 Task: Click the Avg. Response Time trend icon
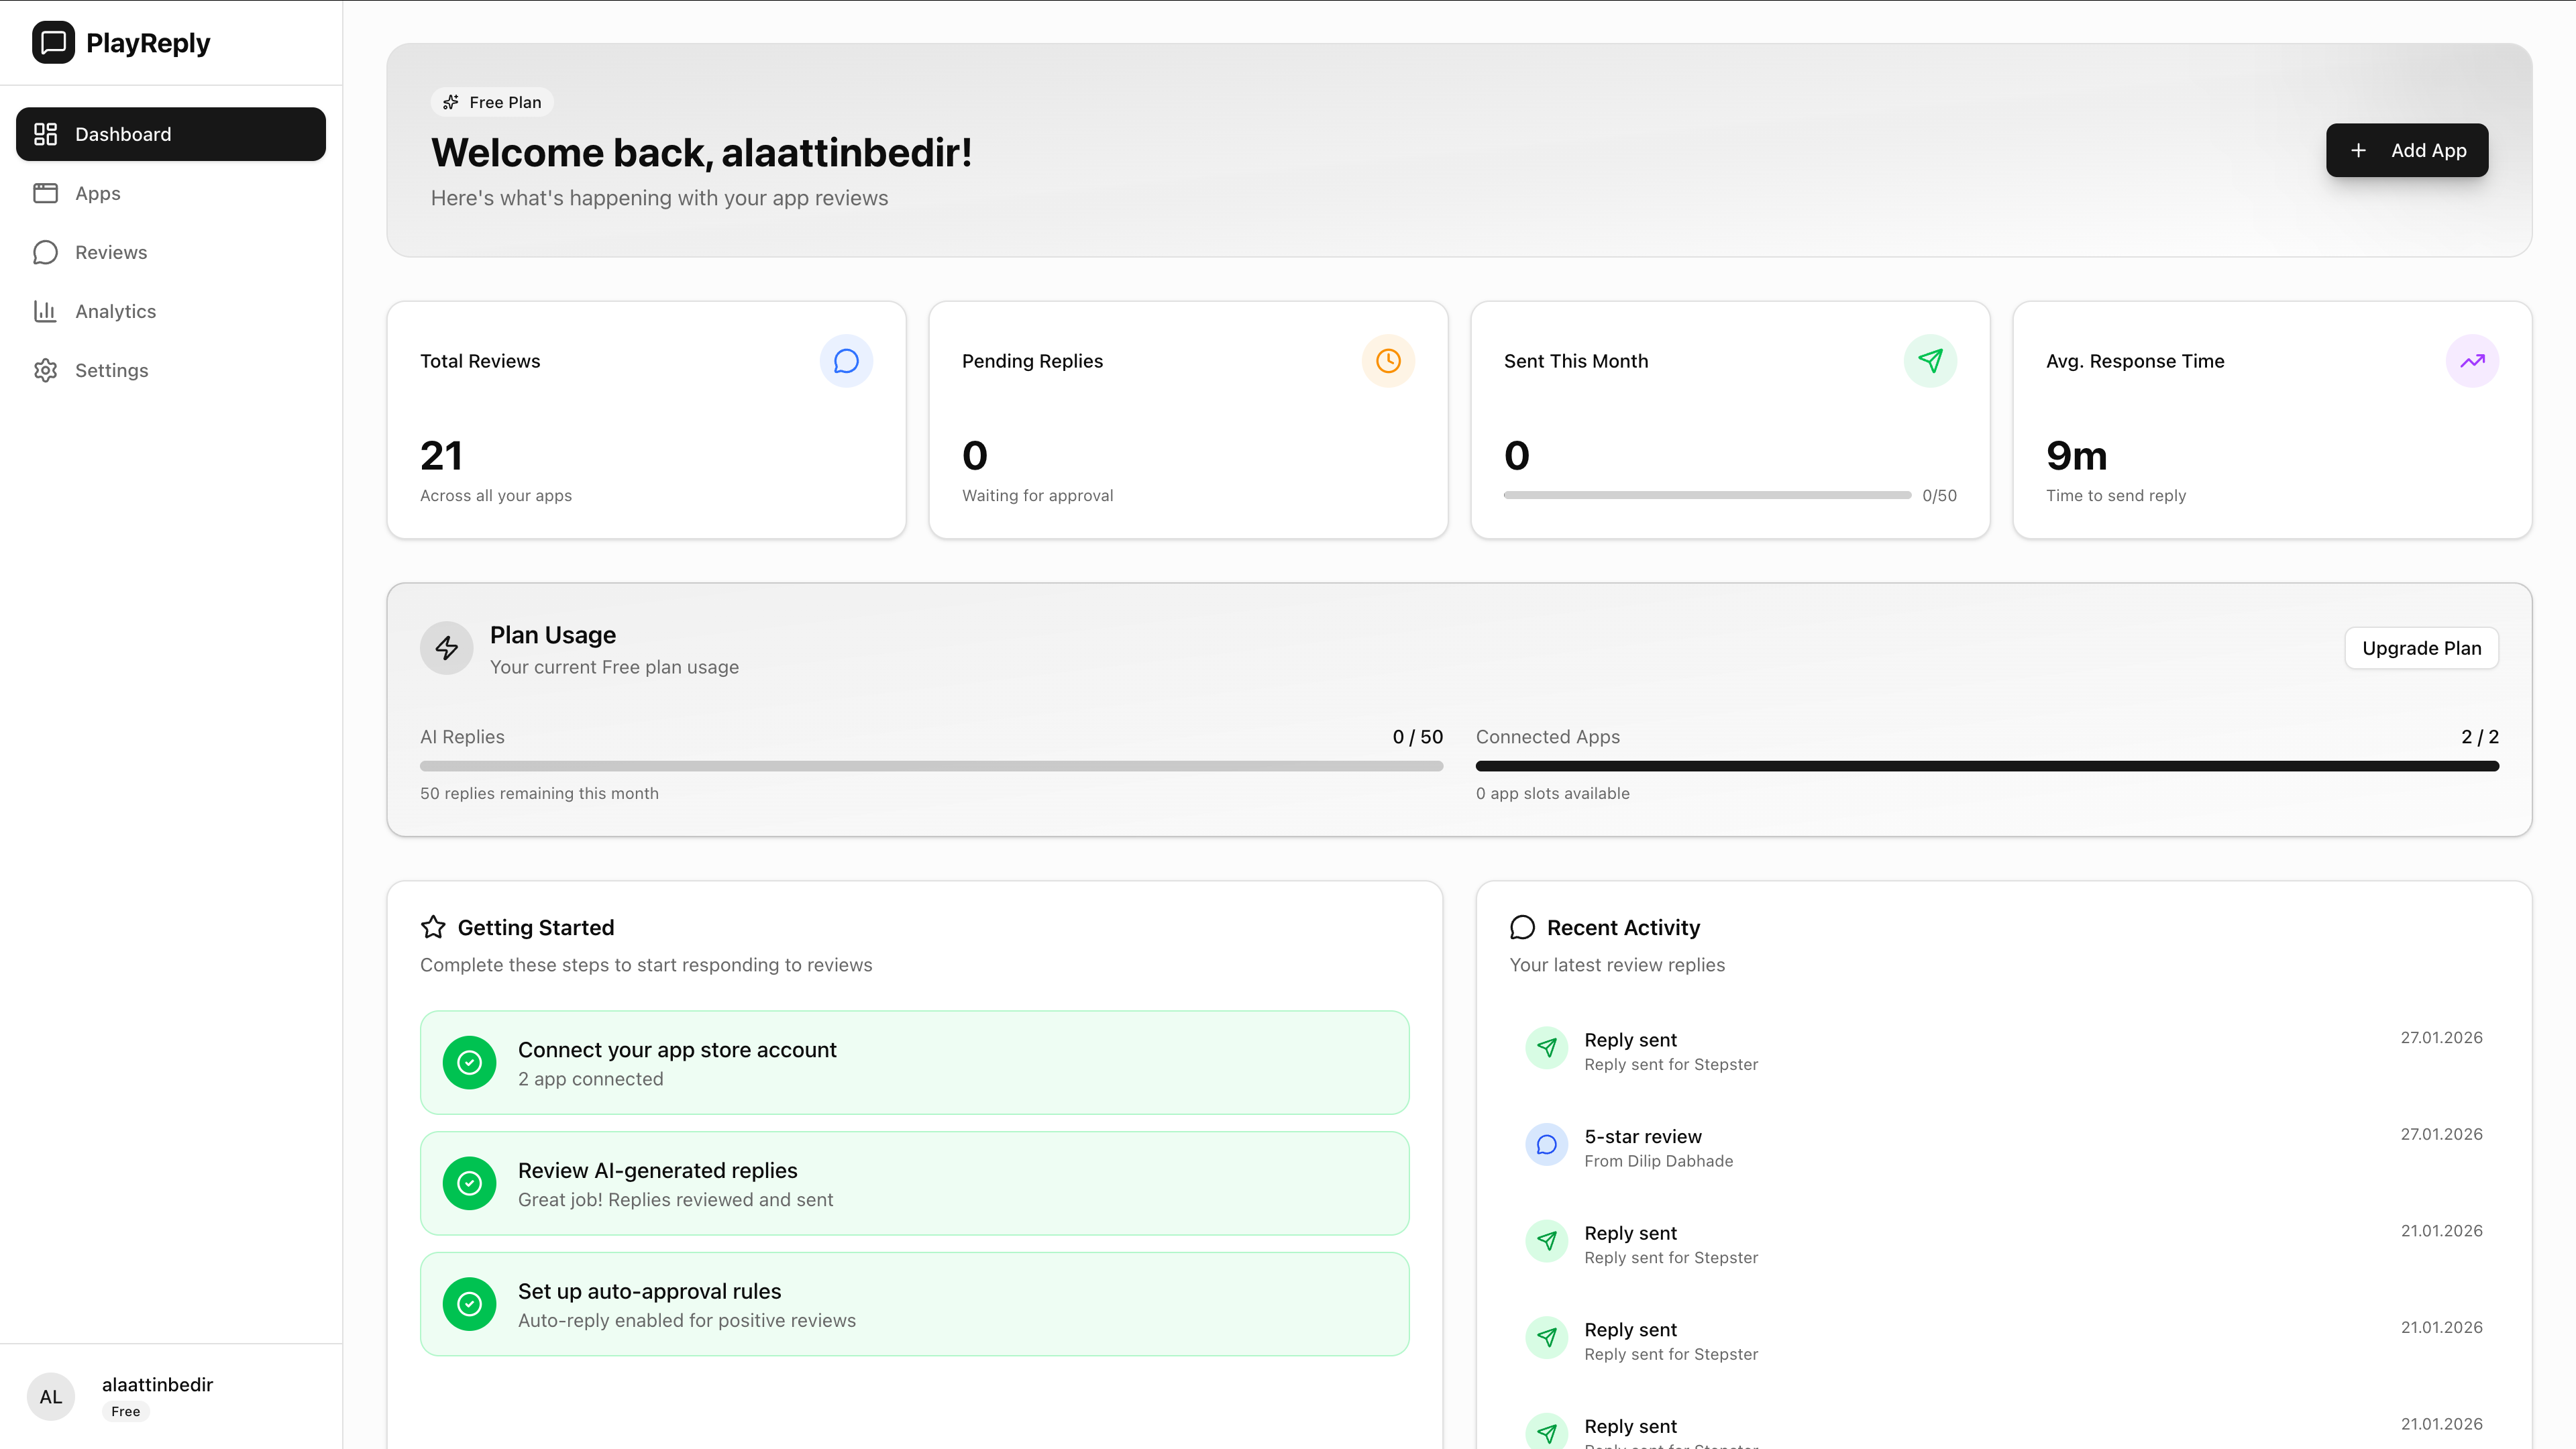point(2472,361)
